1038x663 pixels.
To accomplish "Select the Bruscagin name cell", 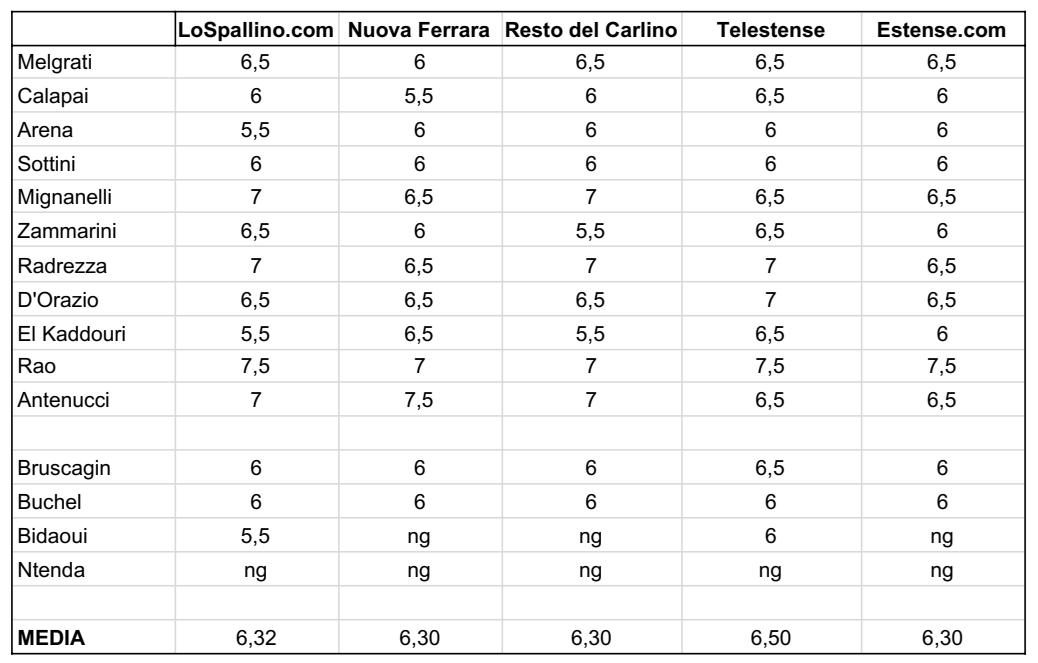I will coord(93,468).
